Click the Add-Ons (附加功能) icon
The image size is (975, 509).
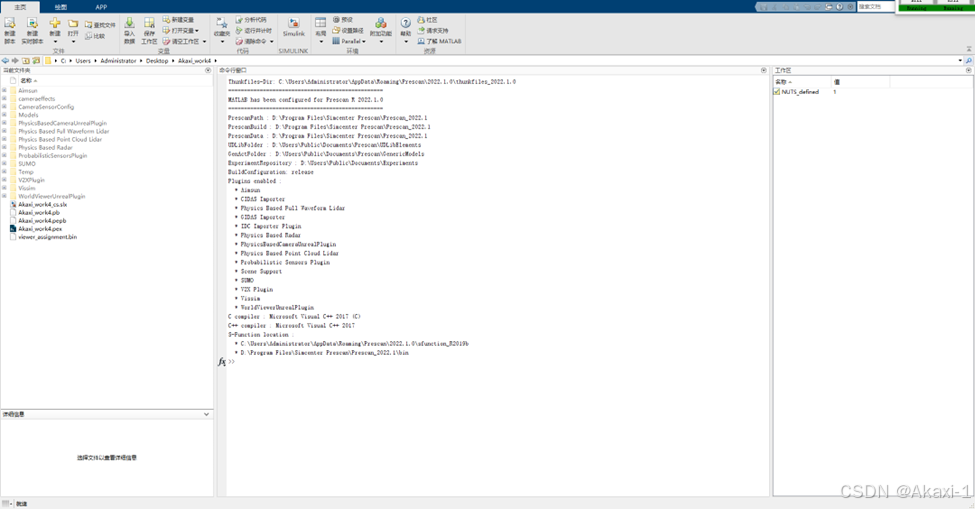(381, 24)
